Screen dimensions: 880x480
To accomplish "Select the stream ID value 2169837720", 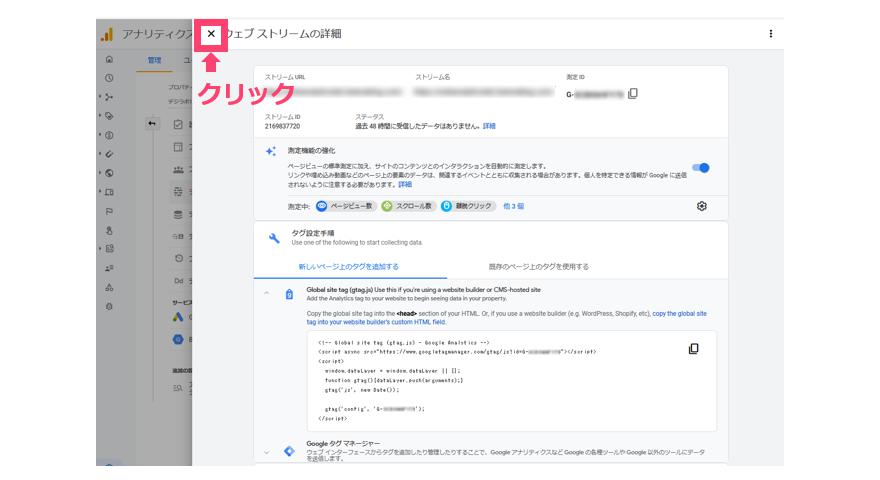I will click(x=282, y=126).
